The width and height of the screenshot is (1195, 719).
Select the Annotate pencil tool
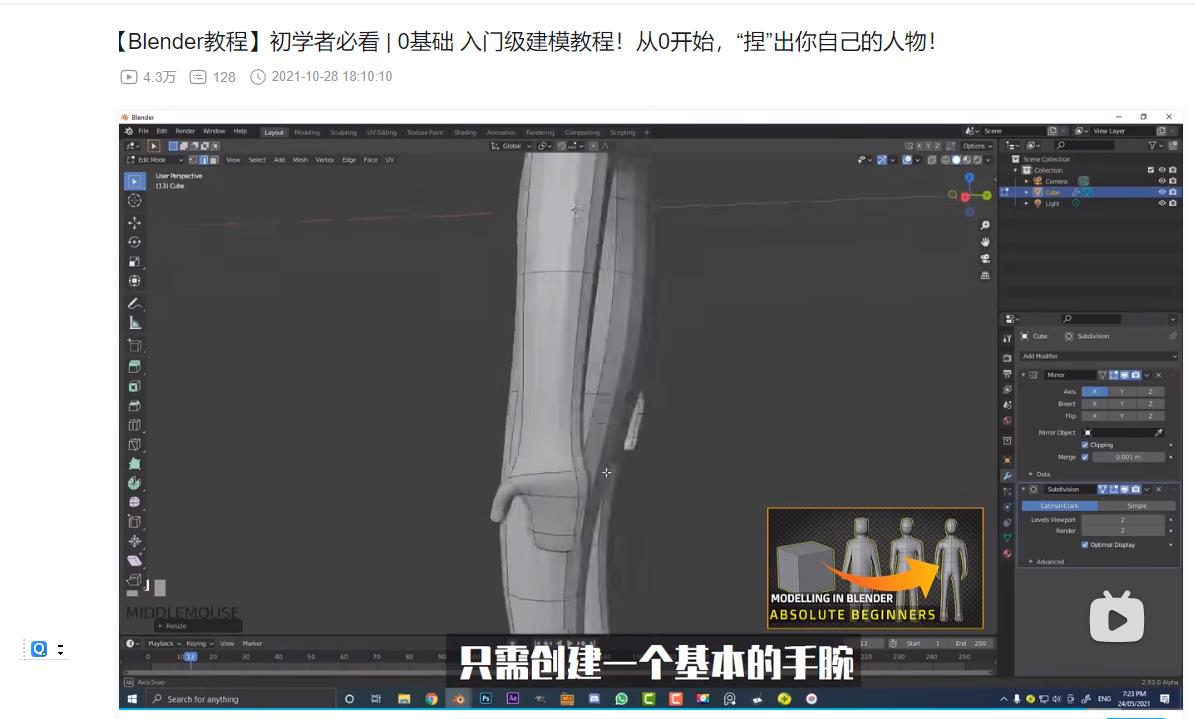click(x=134, y=303)
